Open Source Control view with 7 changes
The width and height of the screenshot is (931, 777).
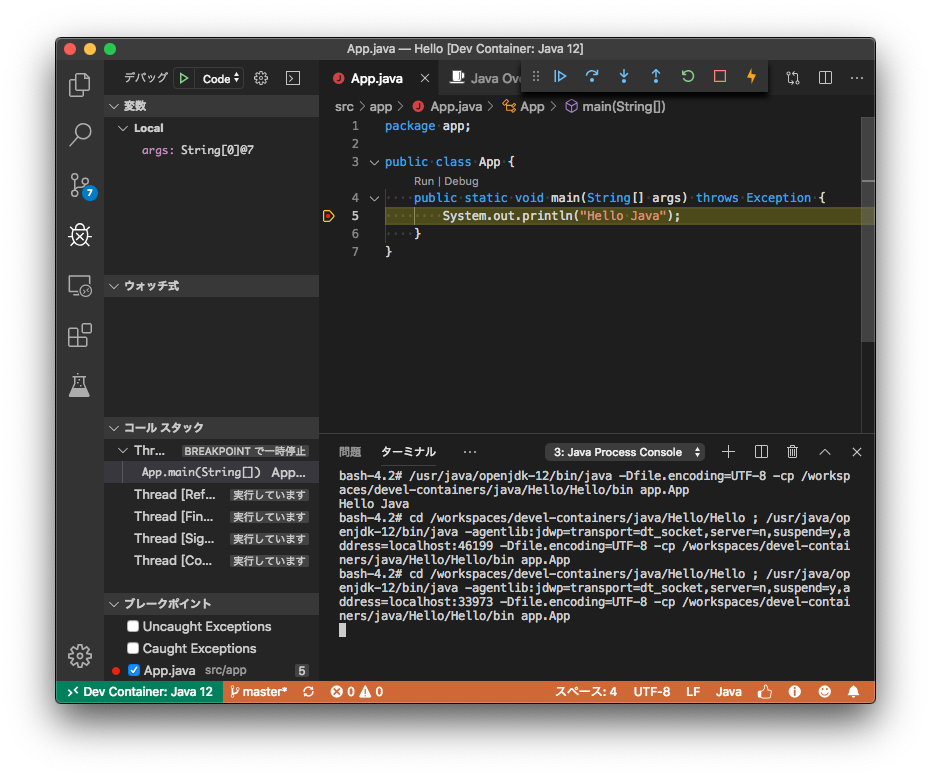coord(81,185)
